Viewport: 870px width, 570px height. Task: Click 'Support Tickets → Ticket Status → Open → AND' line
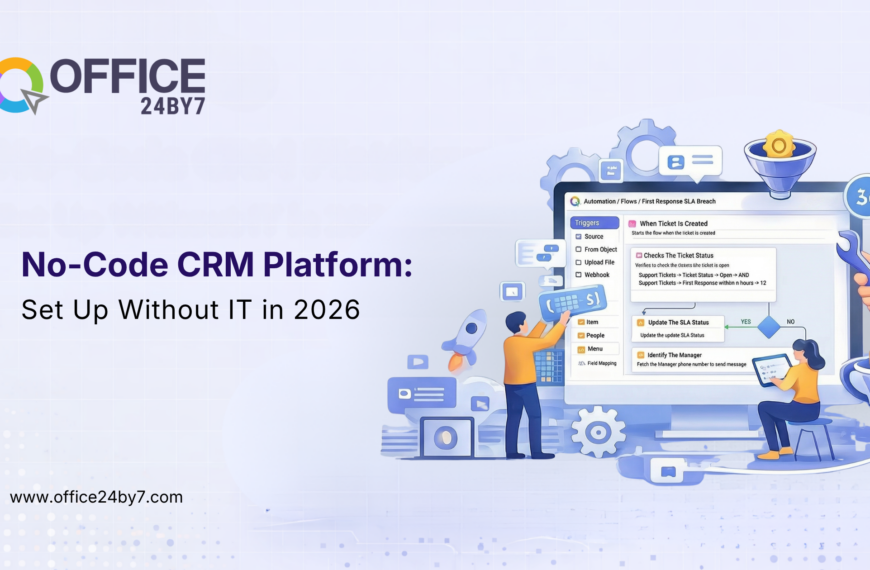click(x=694, y=275)
